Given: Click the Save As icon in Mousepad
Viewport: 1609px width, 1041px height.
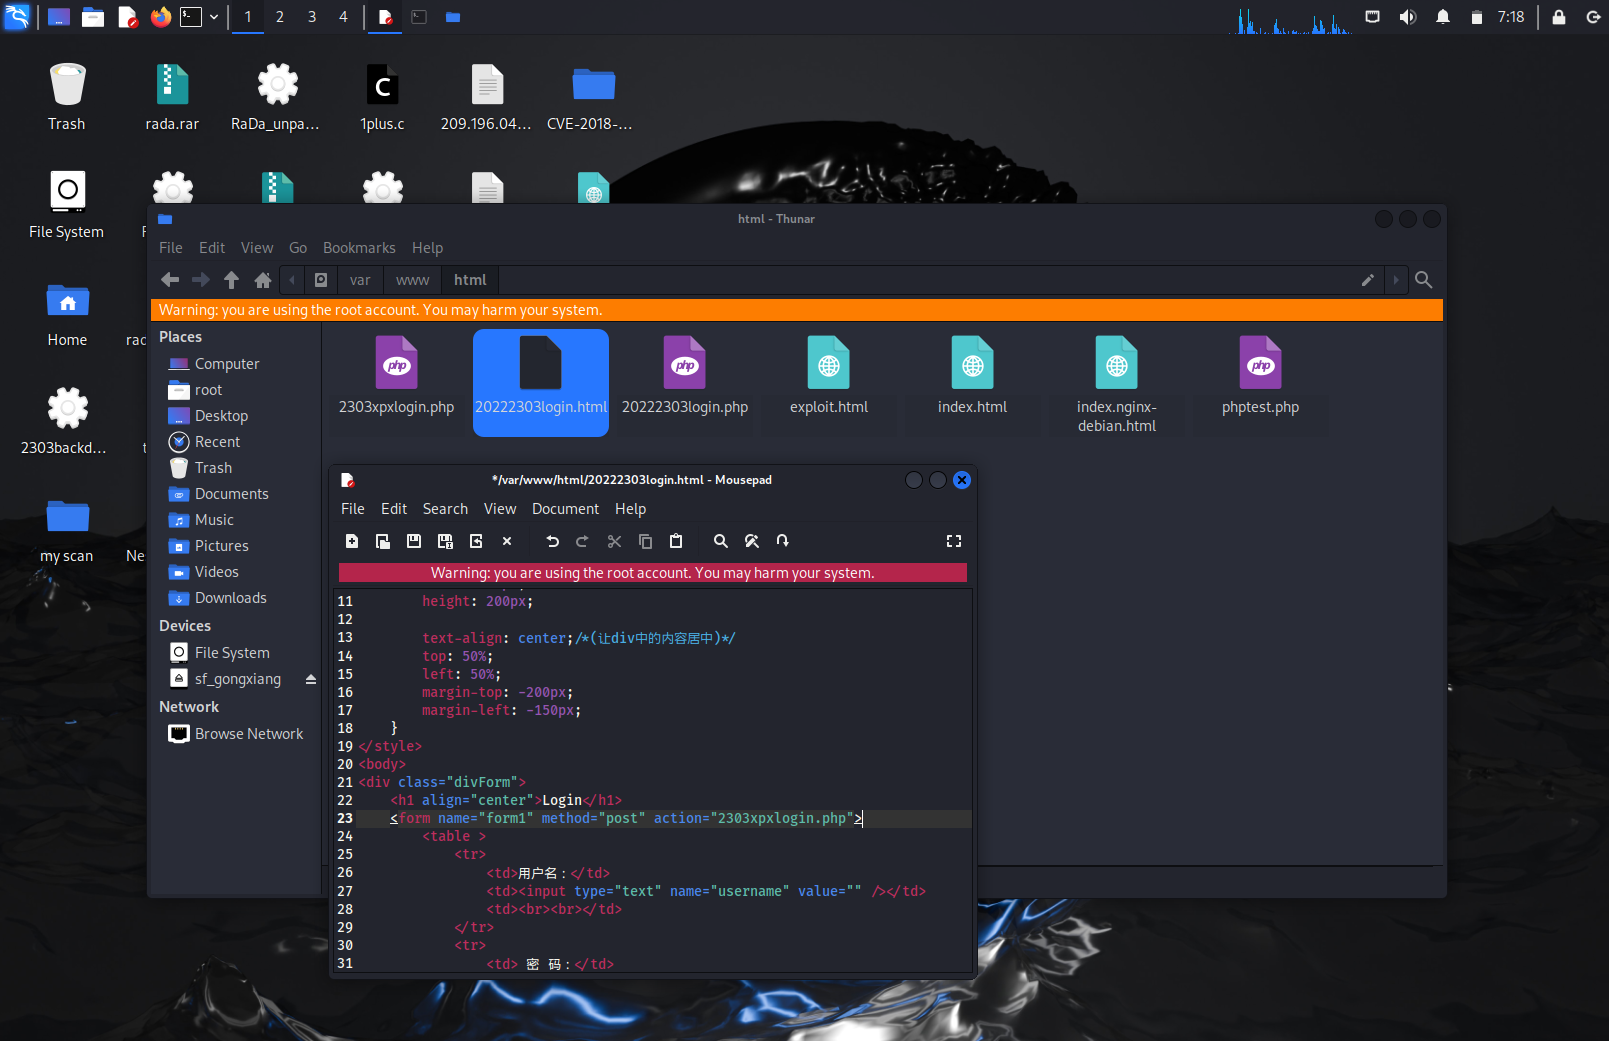Looking at the screenshot, I should 445,541.
